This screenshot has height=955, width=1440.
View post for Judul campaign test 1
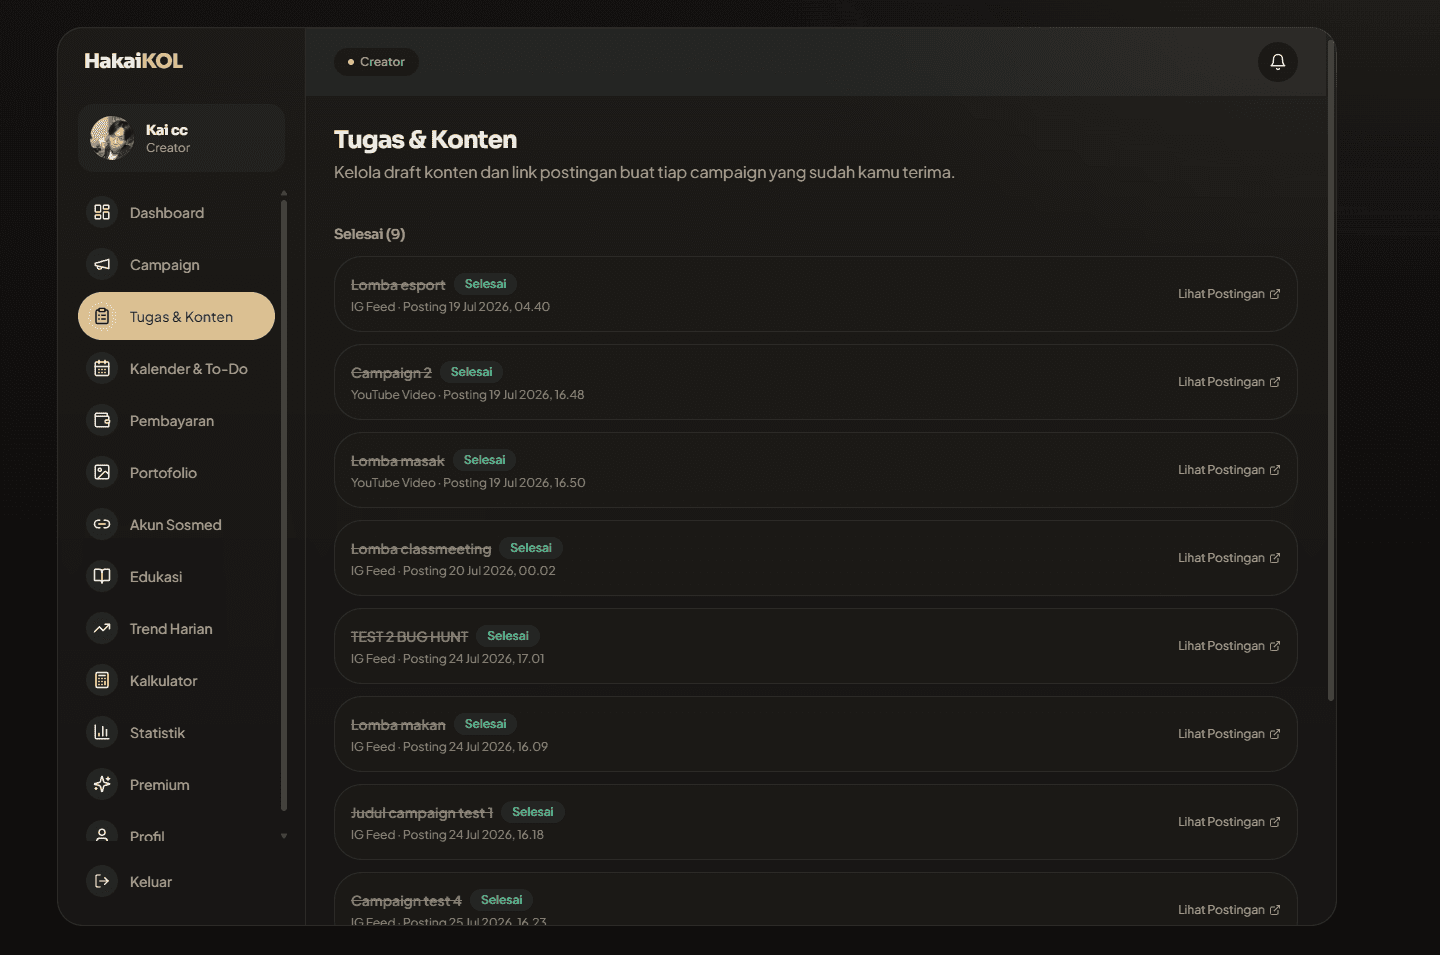[x=1229, y=822]
